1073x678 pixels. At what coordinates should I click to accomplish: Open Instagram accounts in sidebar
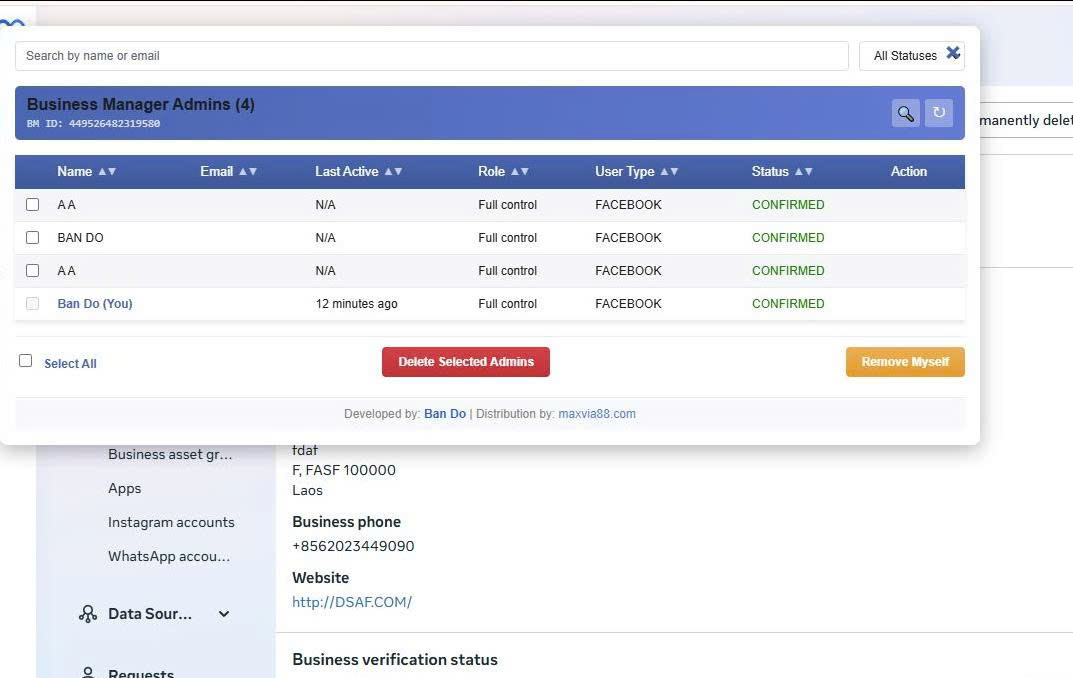171,522
